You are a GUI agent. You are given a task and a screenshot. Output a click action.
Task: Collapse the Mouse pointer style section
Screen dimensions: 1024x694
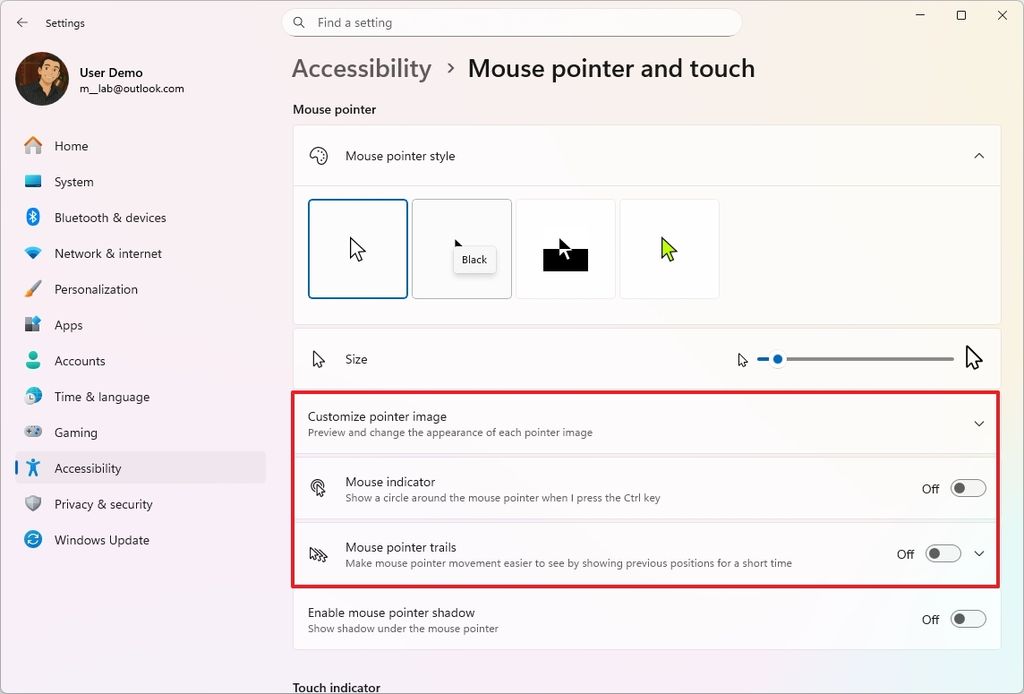tap(979, 156)
